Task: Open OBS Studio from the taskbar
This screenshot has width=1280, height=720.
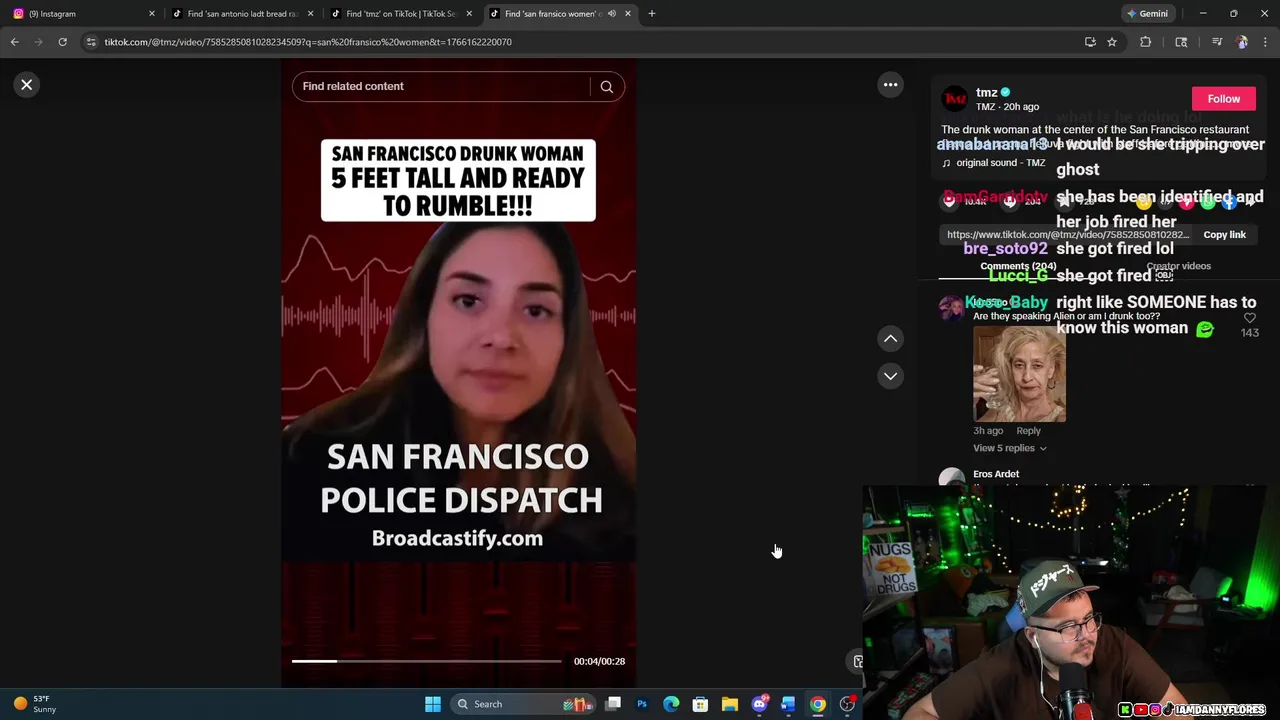Action: pos(847,704)
